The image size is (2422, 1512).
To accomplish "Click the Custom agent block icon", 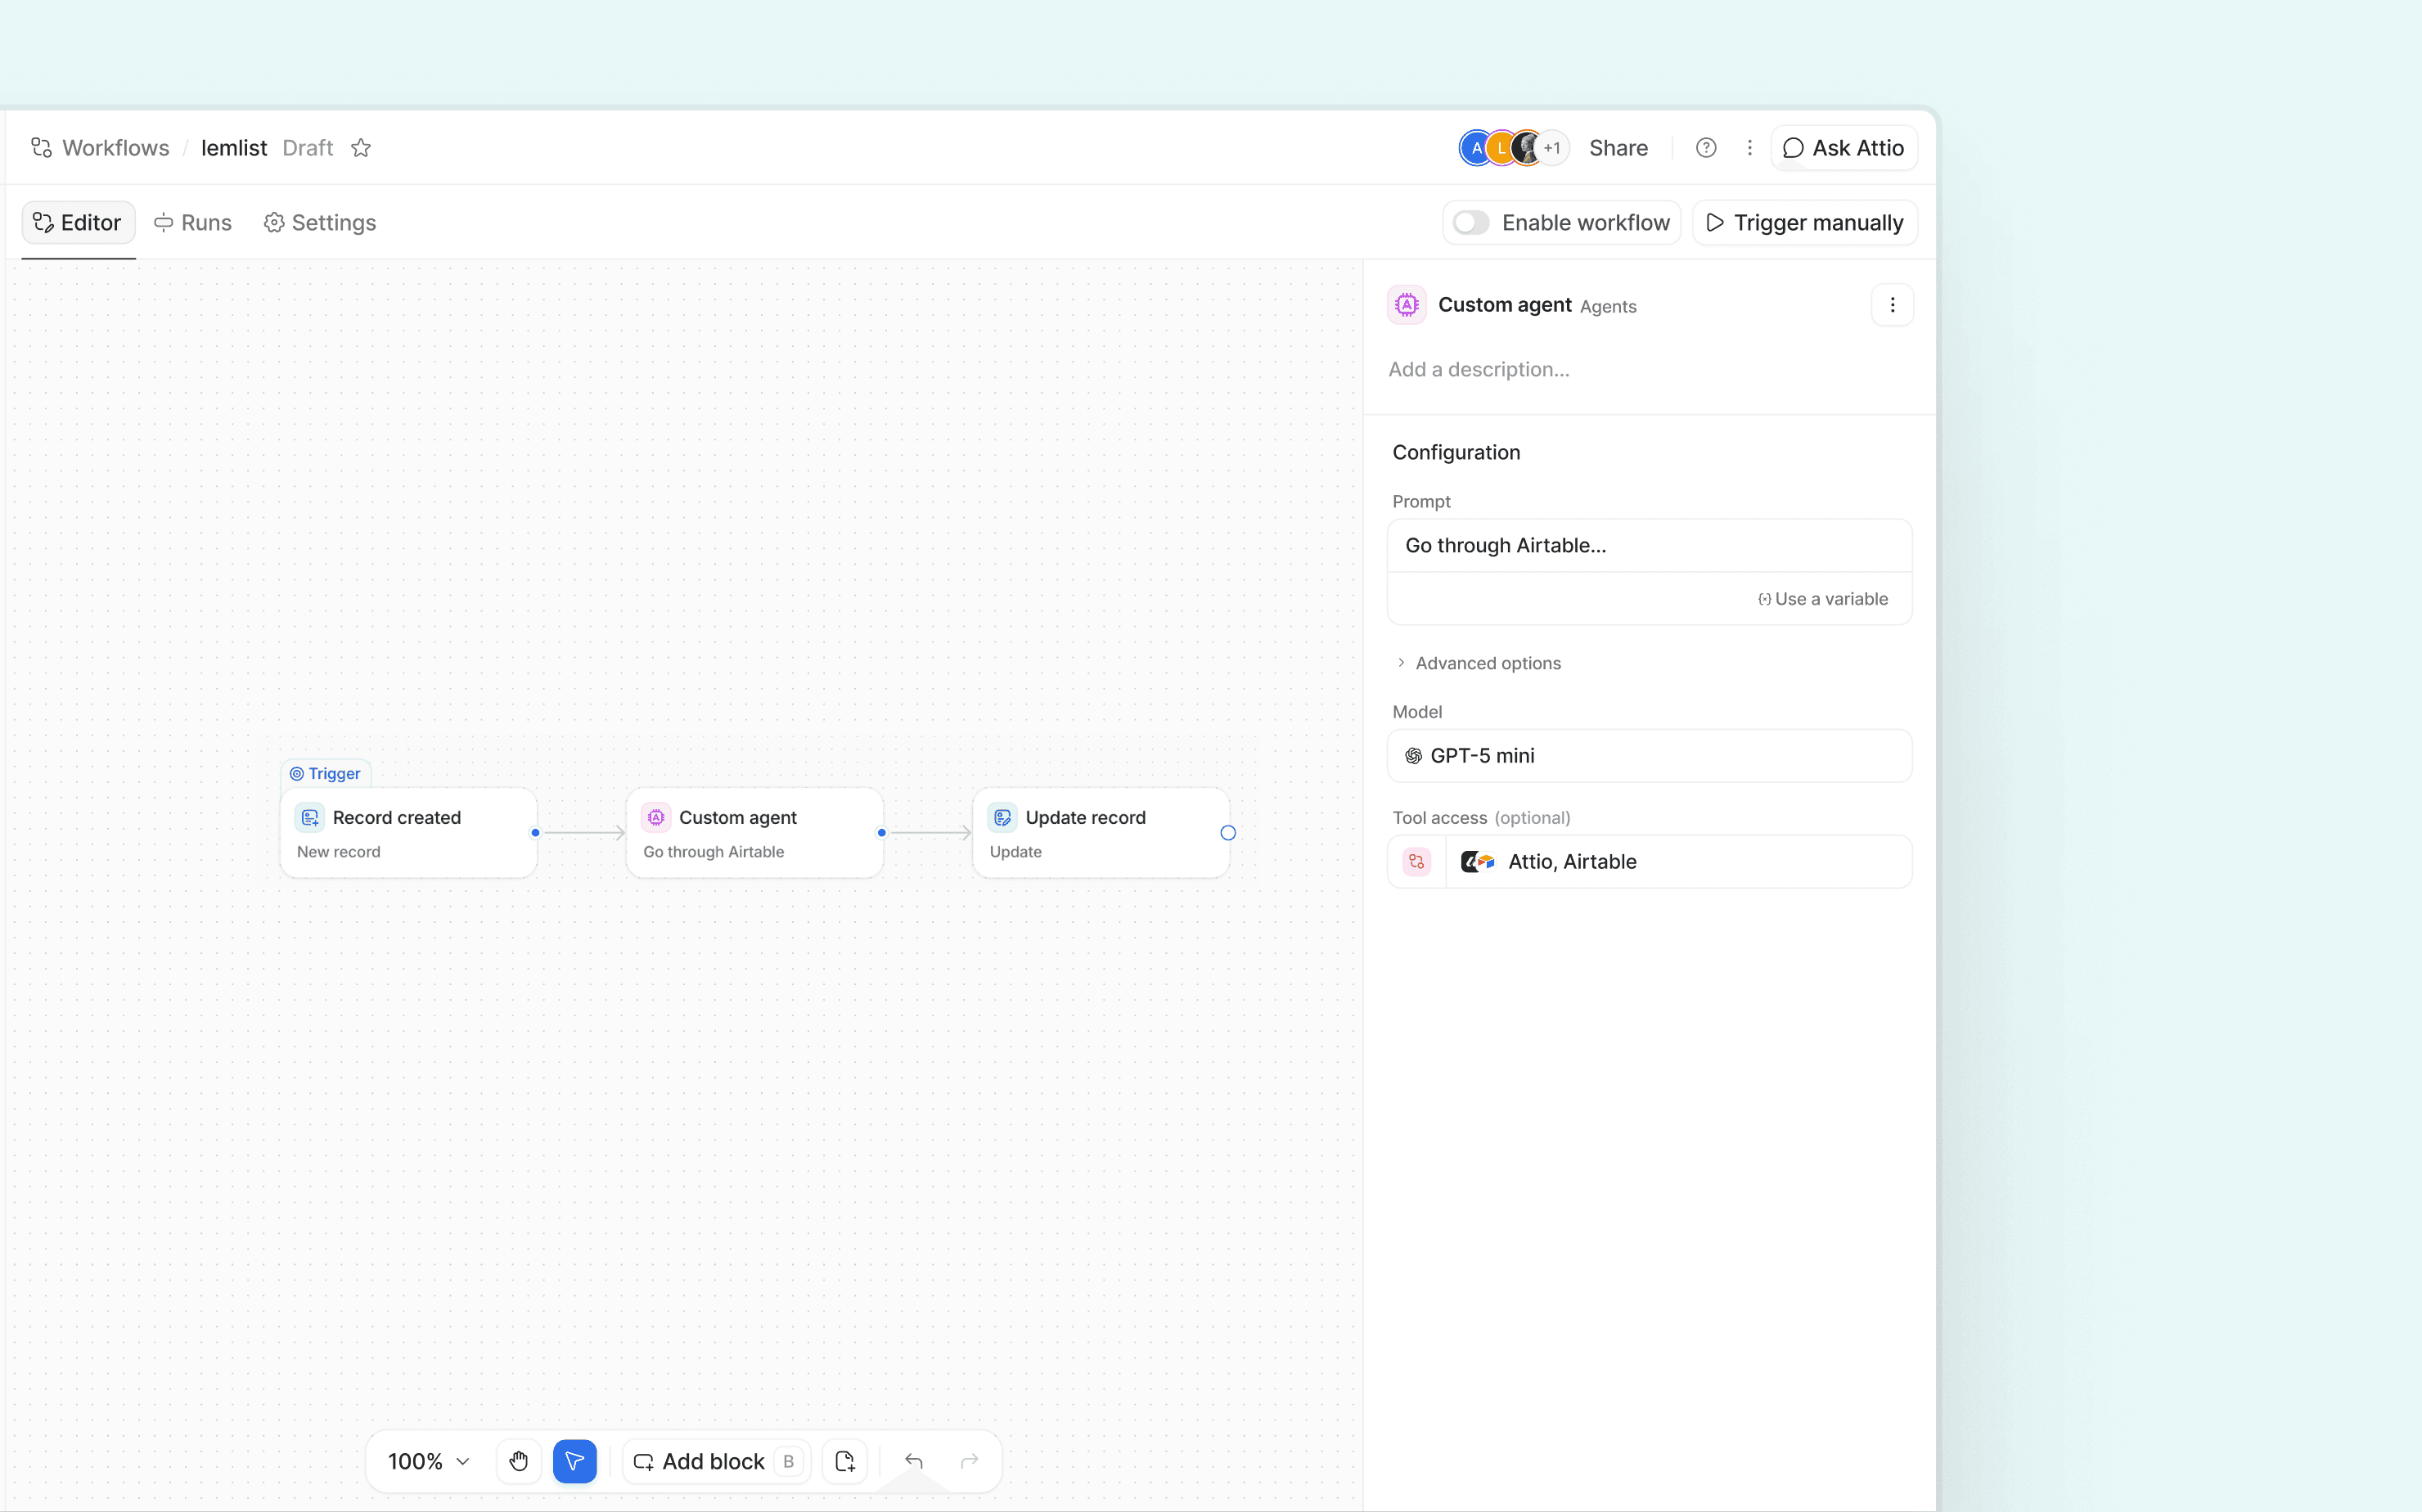I will (x=656, y=818).
